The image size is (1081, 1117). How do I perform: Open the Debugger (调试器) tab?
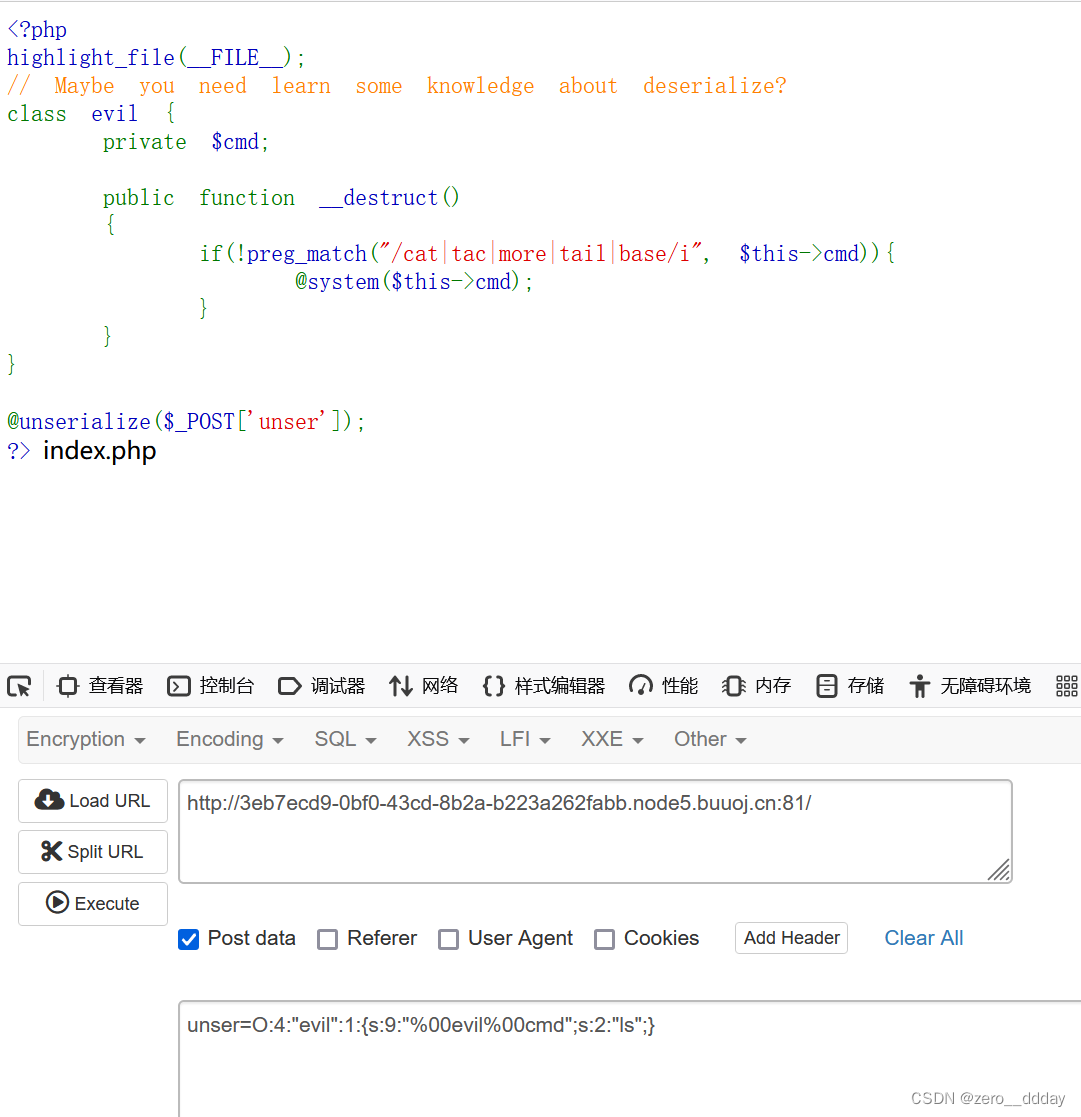[321, 686]
